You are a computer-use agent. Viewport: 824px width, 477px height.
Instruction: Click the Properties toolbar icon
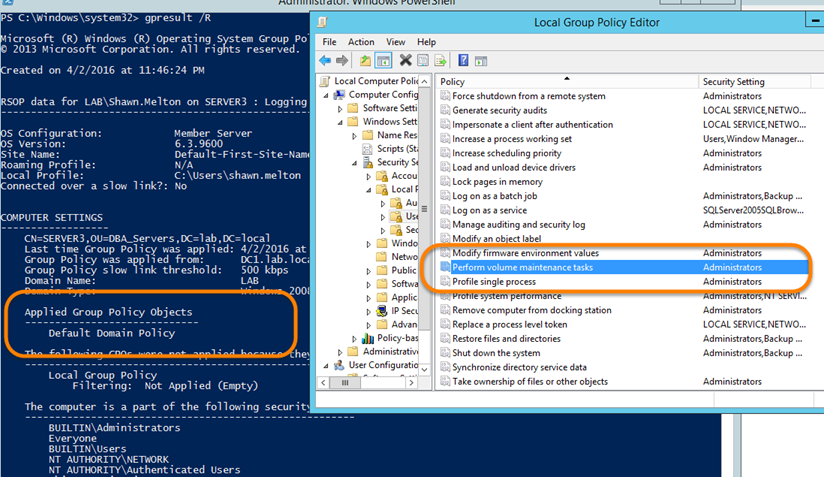[423, 60]
